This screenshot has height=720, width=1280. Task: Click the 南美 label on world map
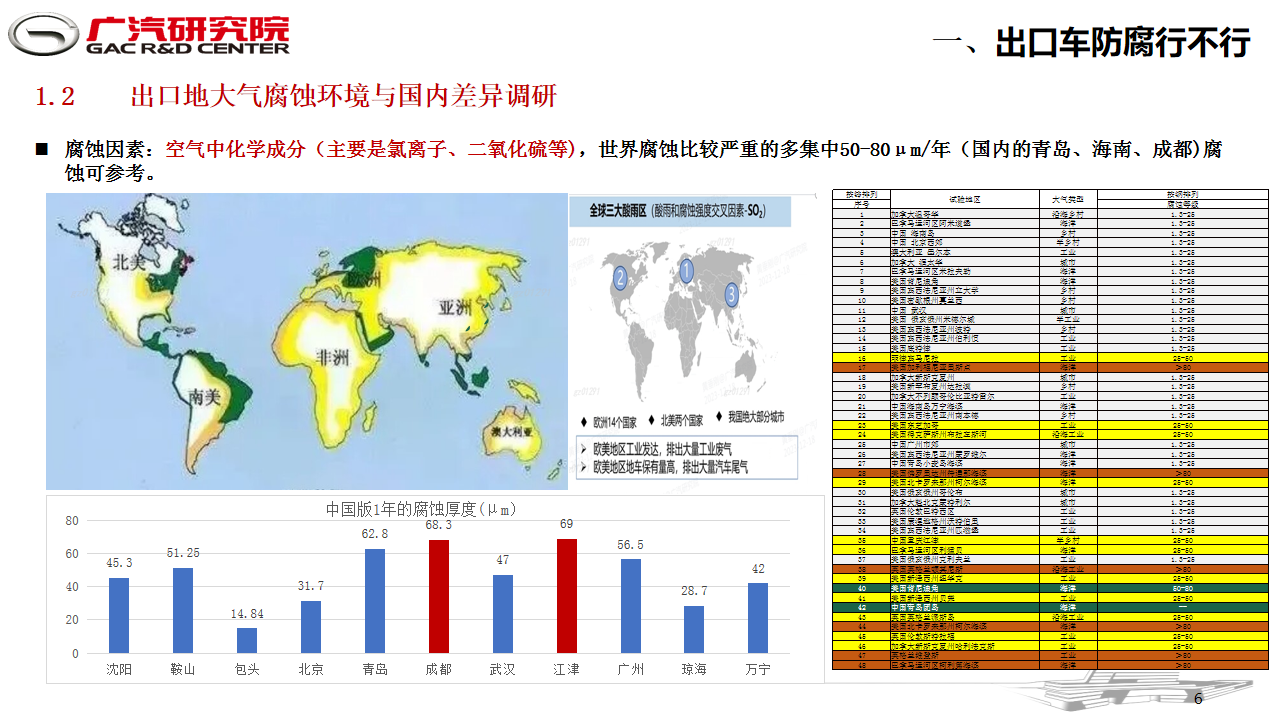click(x=204, y=397)
